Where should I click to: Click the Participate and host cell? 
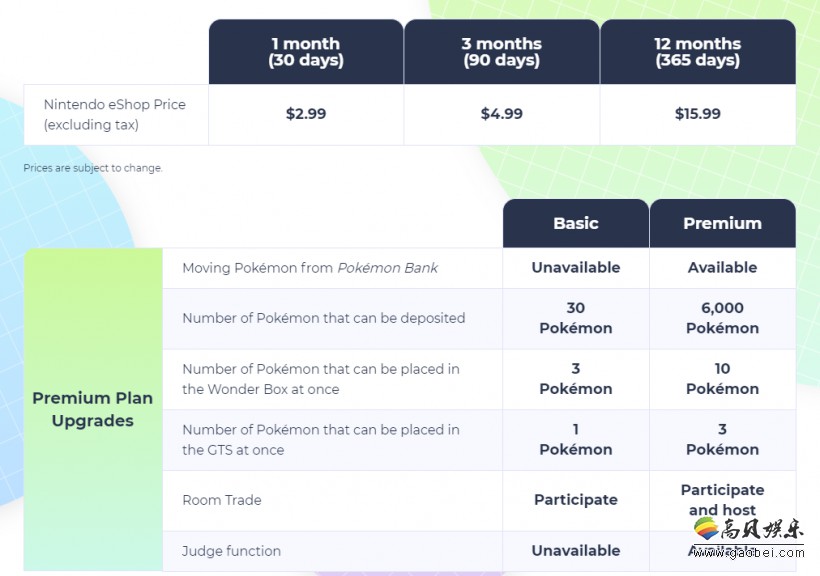[723, 500]
